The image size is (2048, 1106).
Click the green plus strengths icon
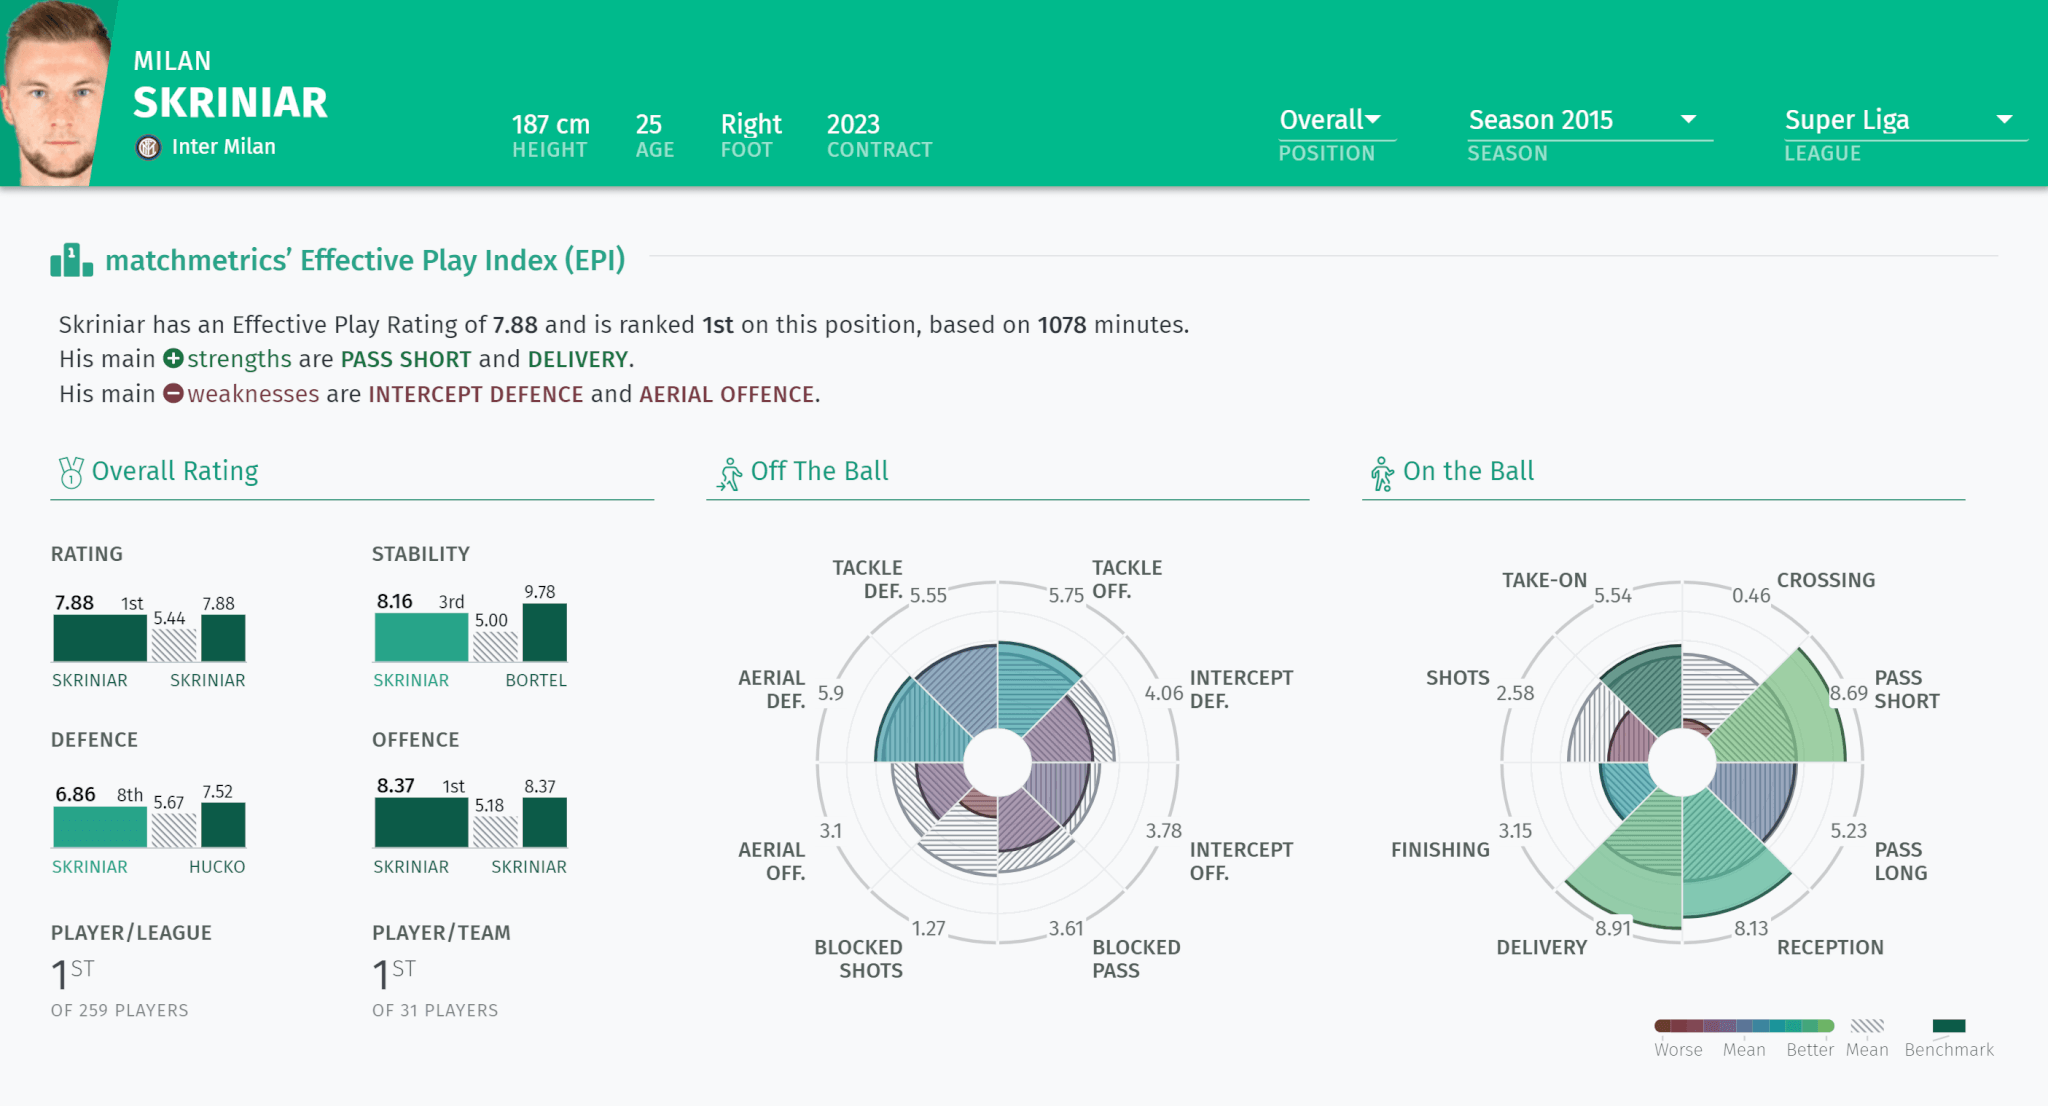[x=173, y=358]
